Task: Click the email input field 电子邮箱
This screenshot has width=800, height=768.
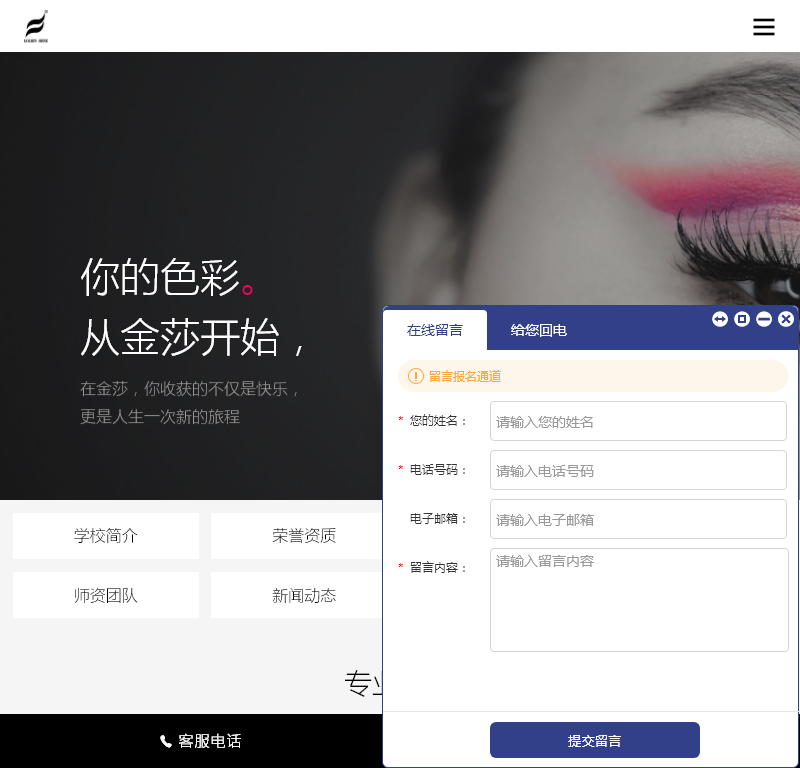Action: click(638, 519)
